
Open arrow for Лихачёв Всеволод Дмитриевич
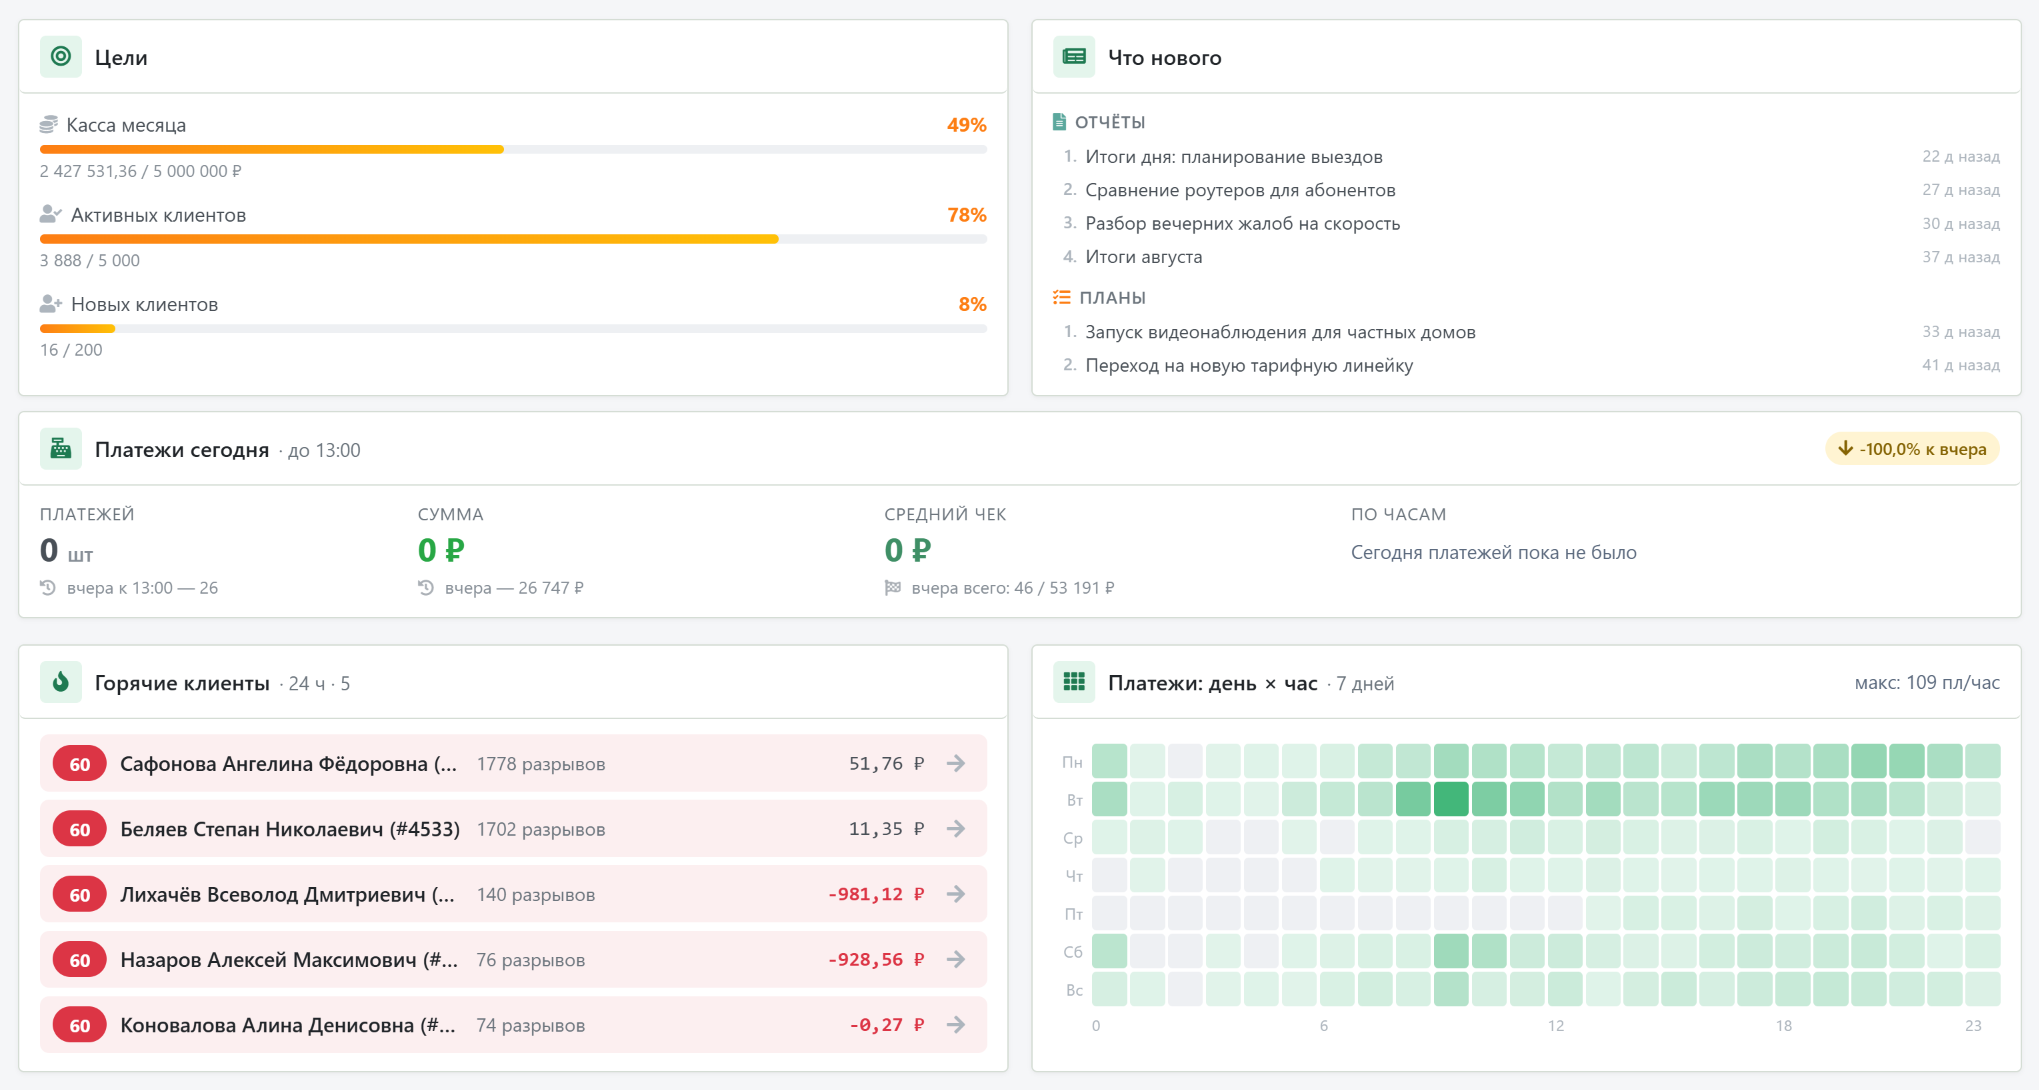coord(956,894)
